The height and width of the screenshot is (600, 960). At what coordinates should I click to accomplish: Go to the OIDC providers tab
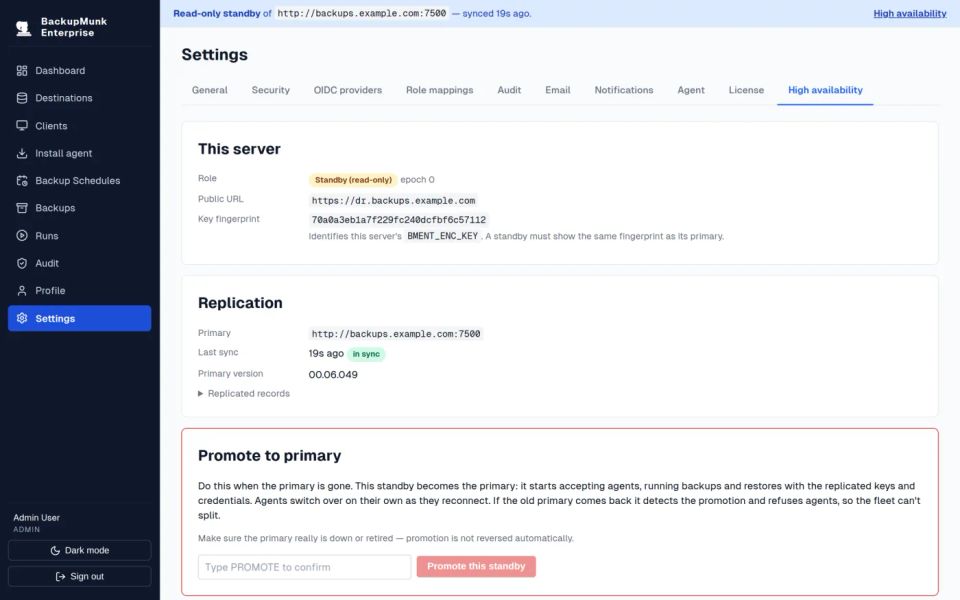click(348, 90)
